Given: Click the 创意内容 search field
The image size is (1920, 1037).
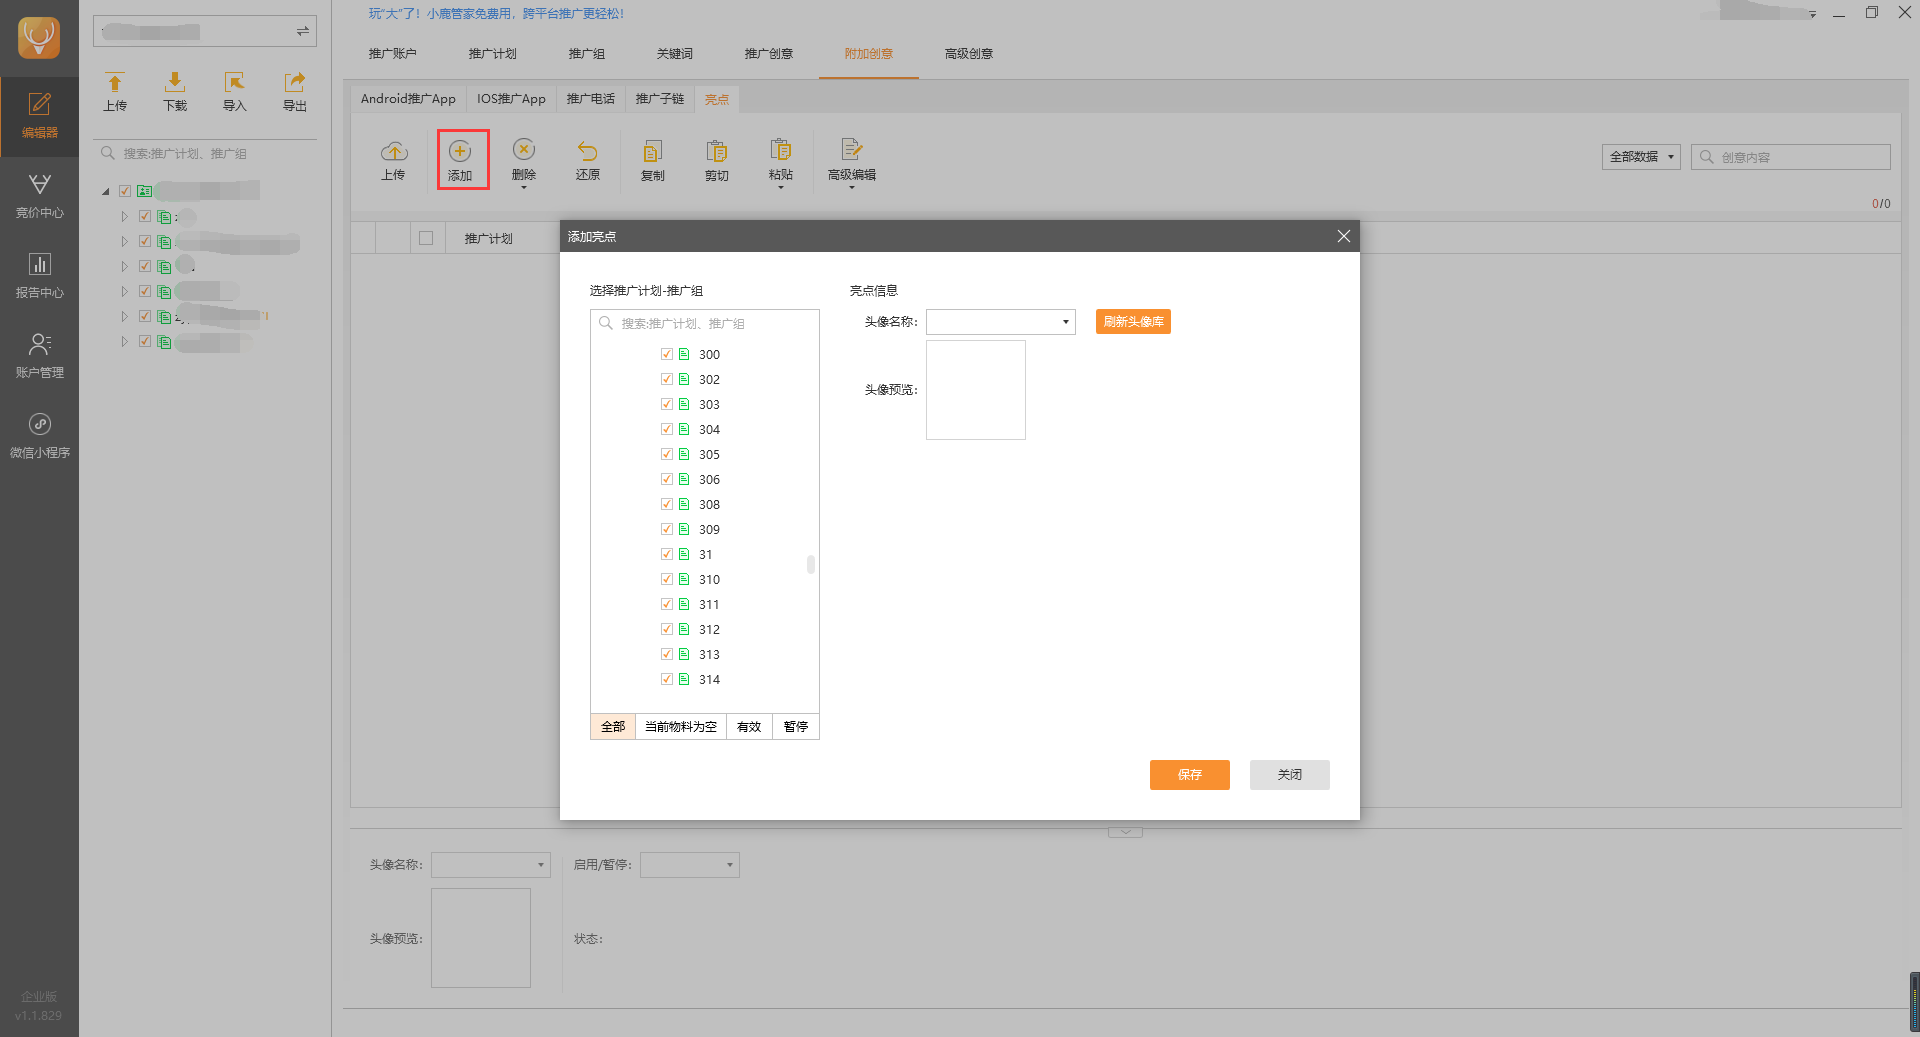Looking at the screenshot, I should coord(1791,157).
